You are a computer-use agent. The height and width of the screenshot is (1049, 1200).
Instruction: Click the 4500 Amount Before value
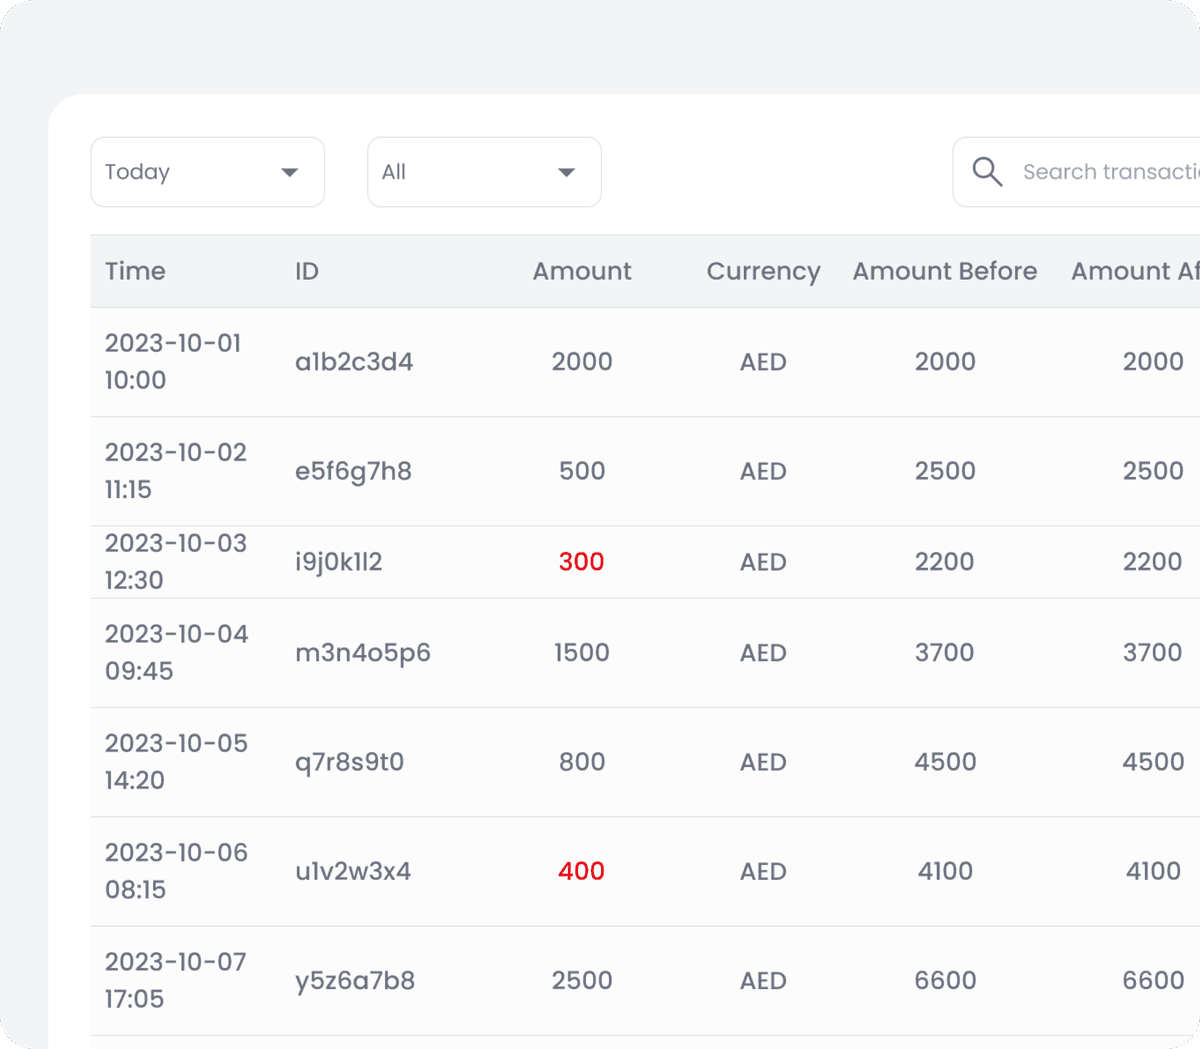coord(944,762)
